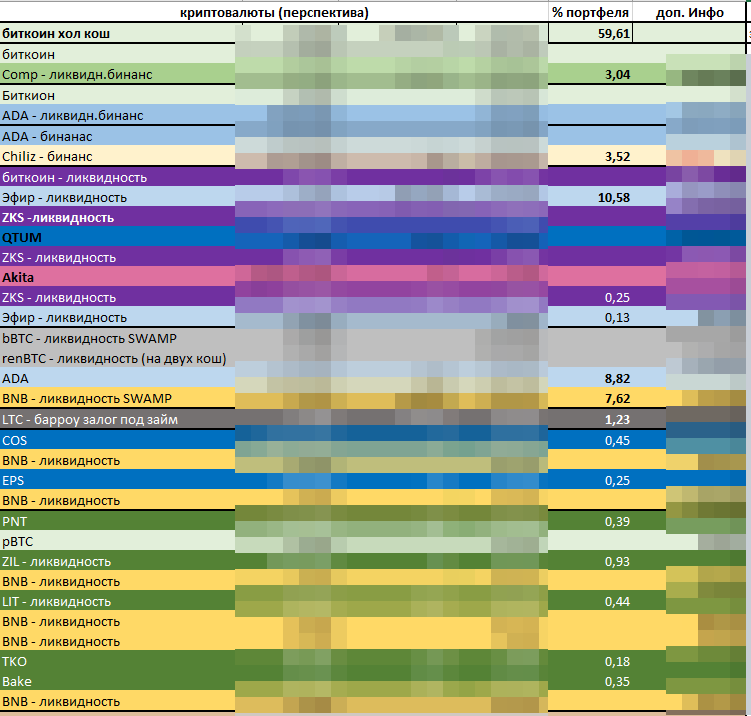Select the value 0,93
The image size is (751, 716).
(x=617, y=562)
